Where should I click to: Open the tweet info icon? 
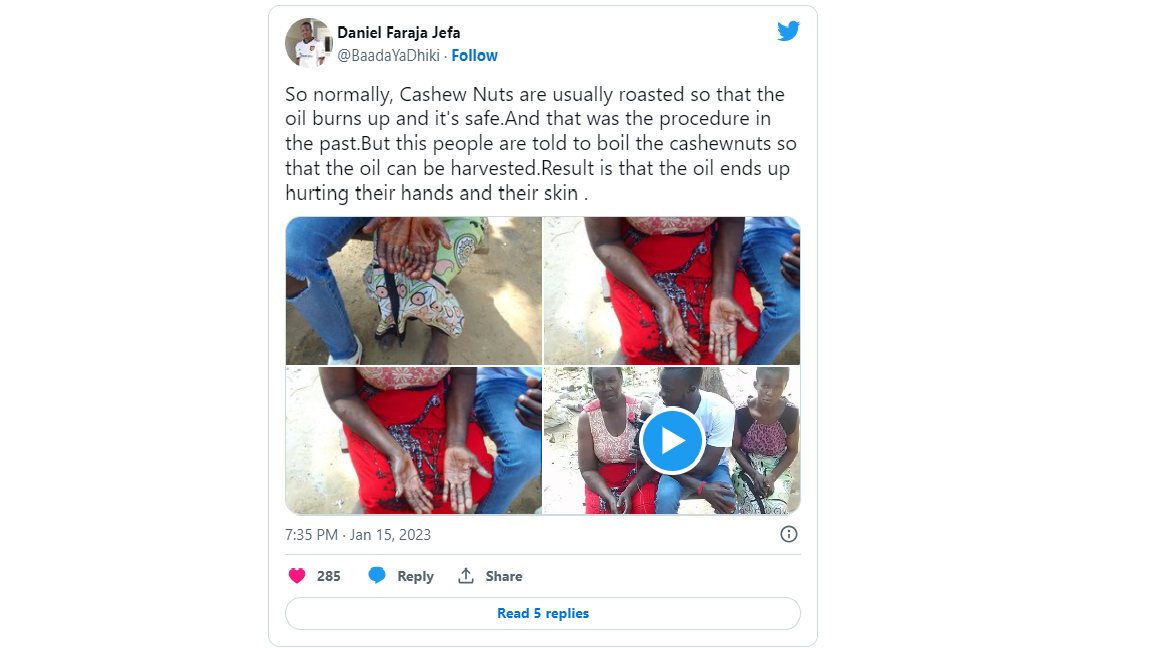coord(788,534)
